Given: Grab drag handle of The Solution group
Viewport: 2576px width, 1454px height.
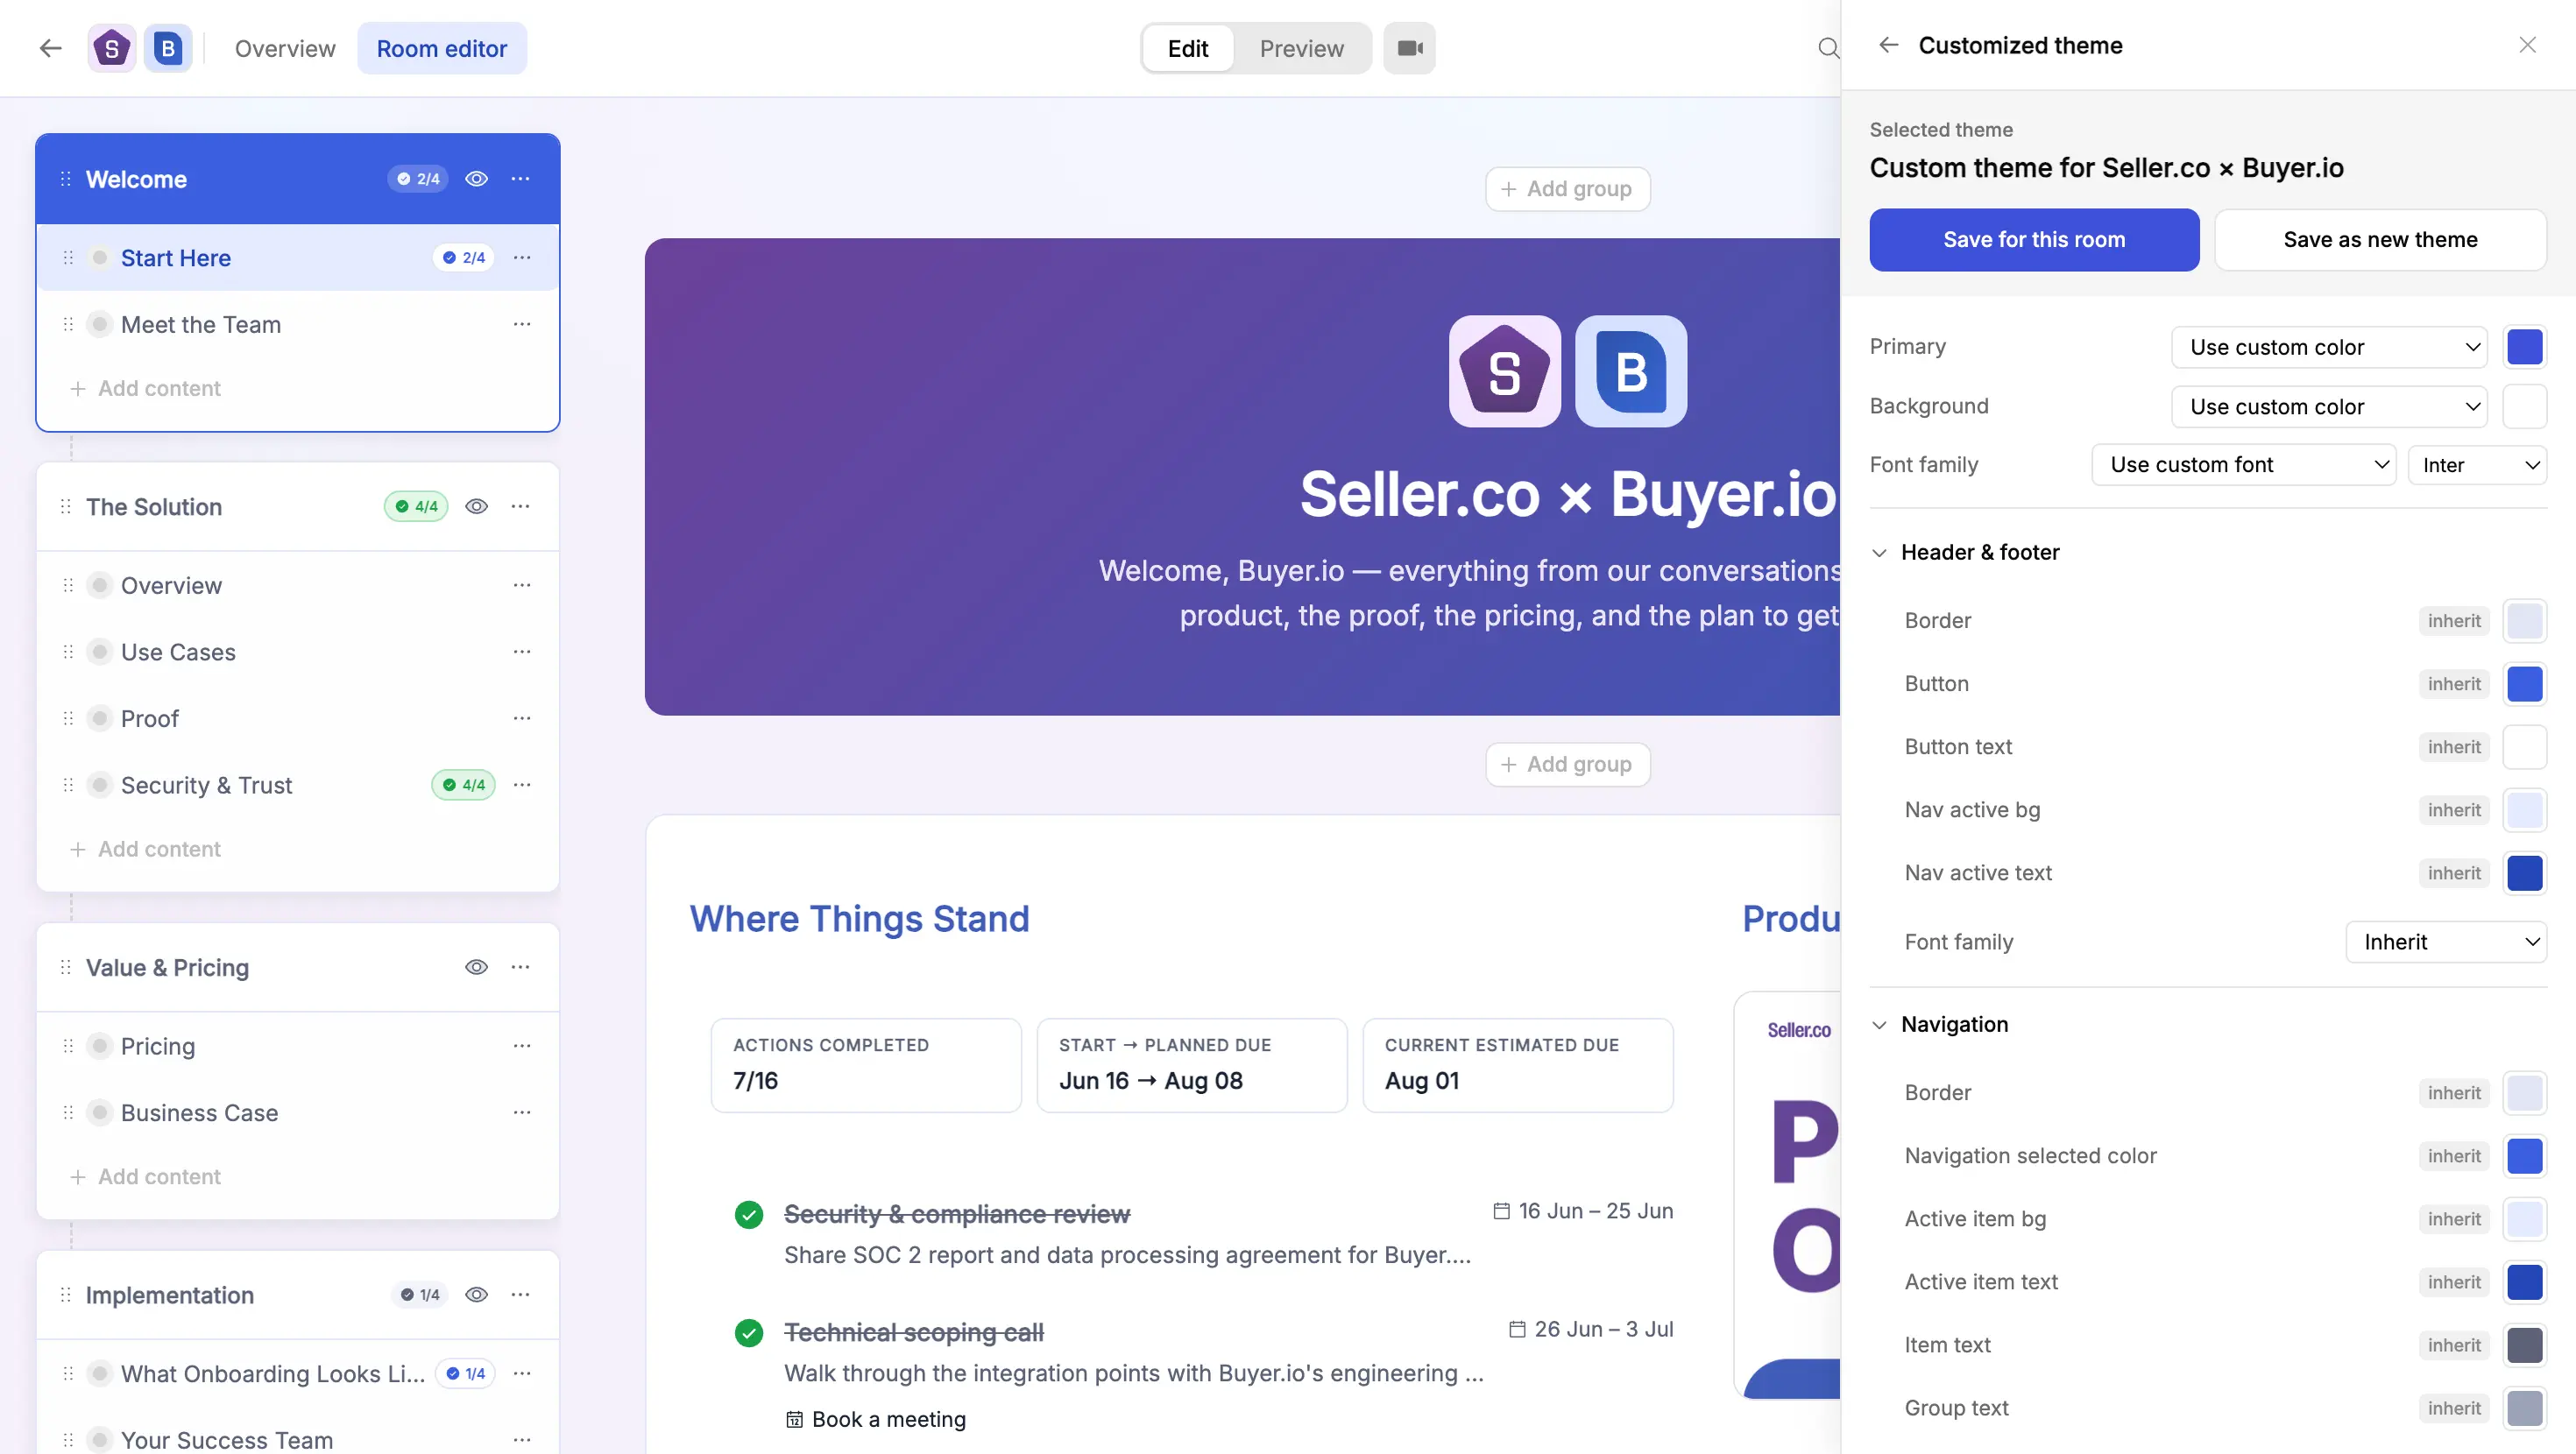Looking at the screenshot, I should click(65, 506).
